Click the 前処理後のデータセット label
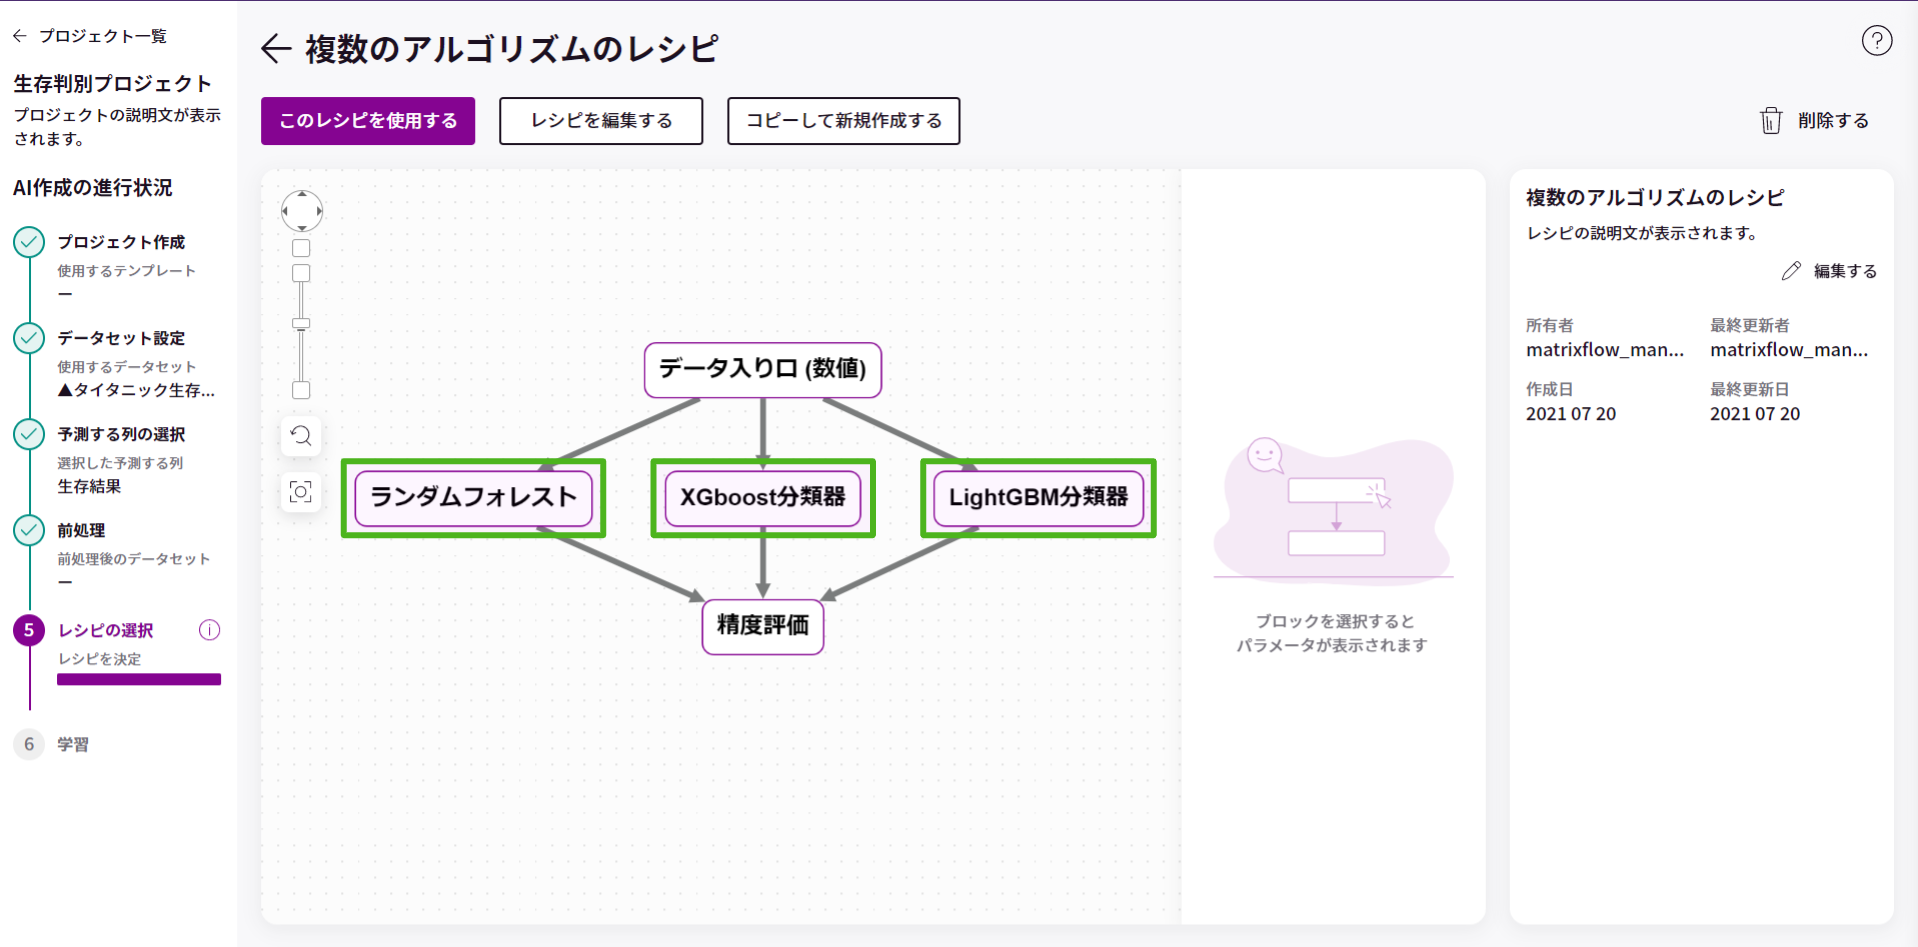This screenshot has height=947, width=1918. coord(134,559)
